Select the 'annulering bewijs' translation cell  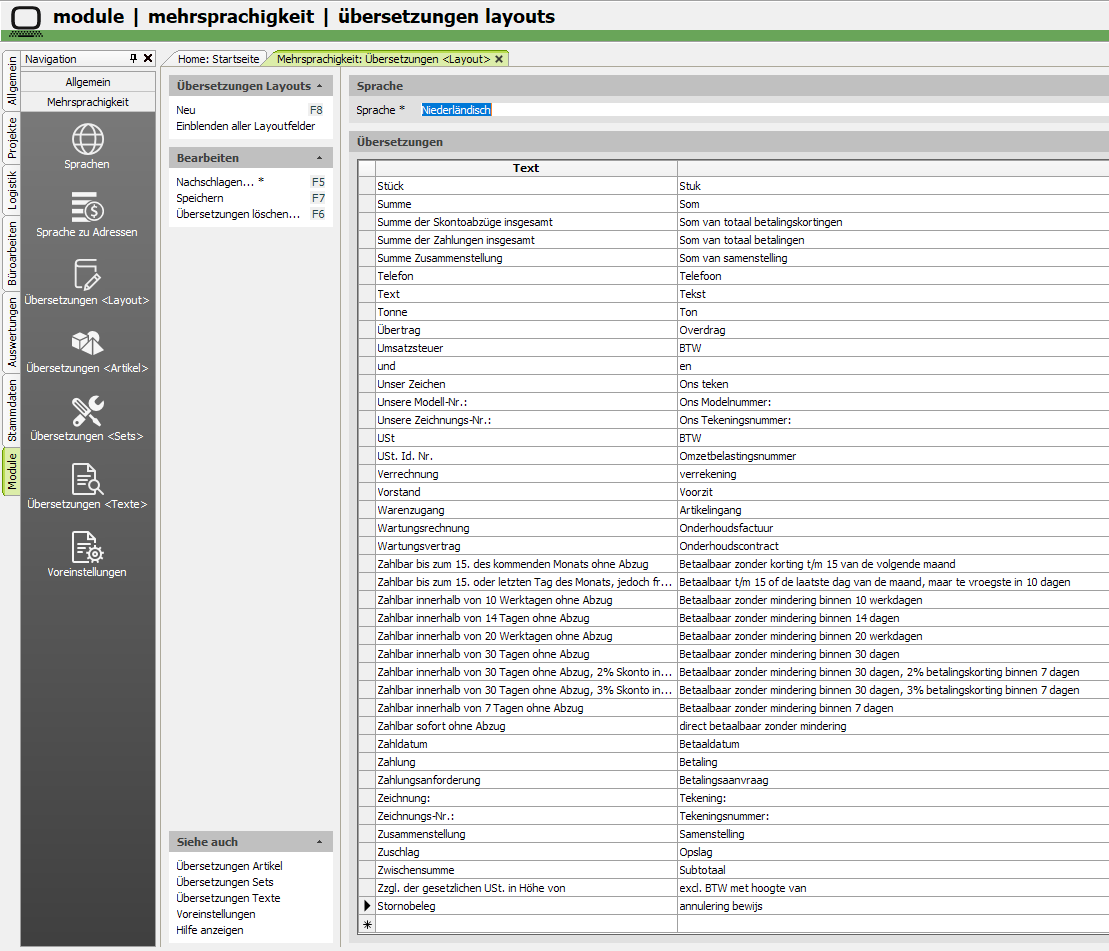pos(893,906)
